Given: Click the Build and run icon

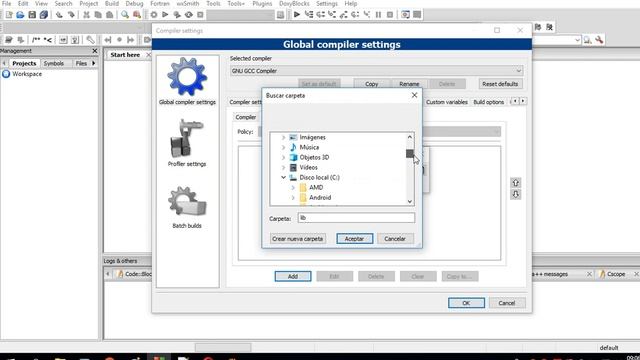Looking at the screenshot, I should (177, 15).
